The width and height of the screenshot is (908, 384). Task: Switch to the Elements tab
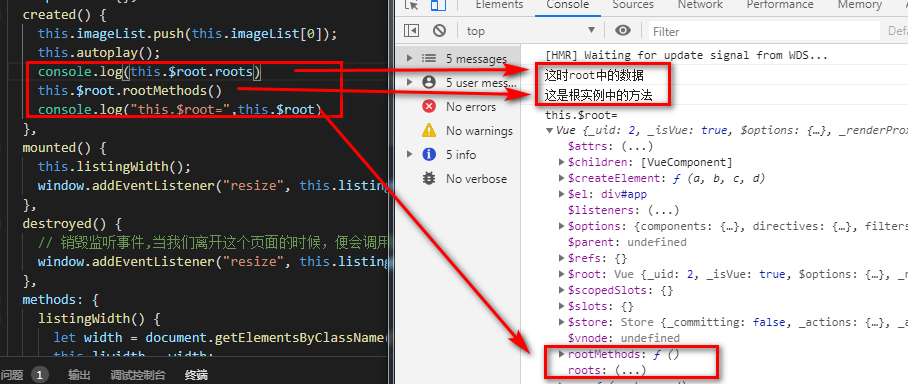499,5
